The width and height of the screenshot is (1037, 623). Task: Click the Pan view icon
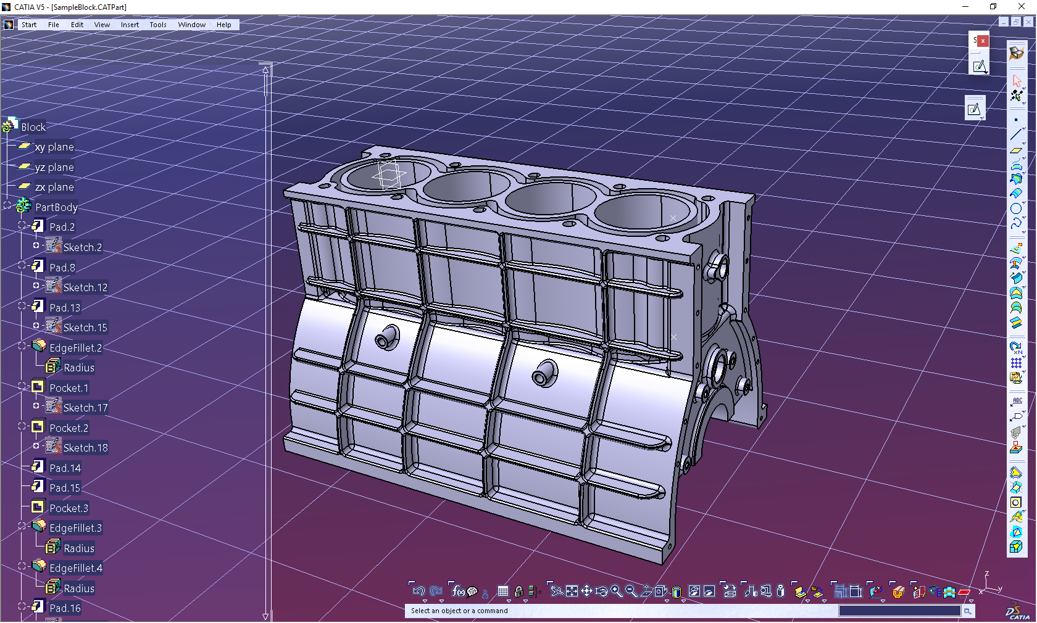tap(586, 592)
